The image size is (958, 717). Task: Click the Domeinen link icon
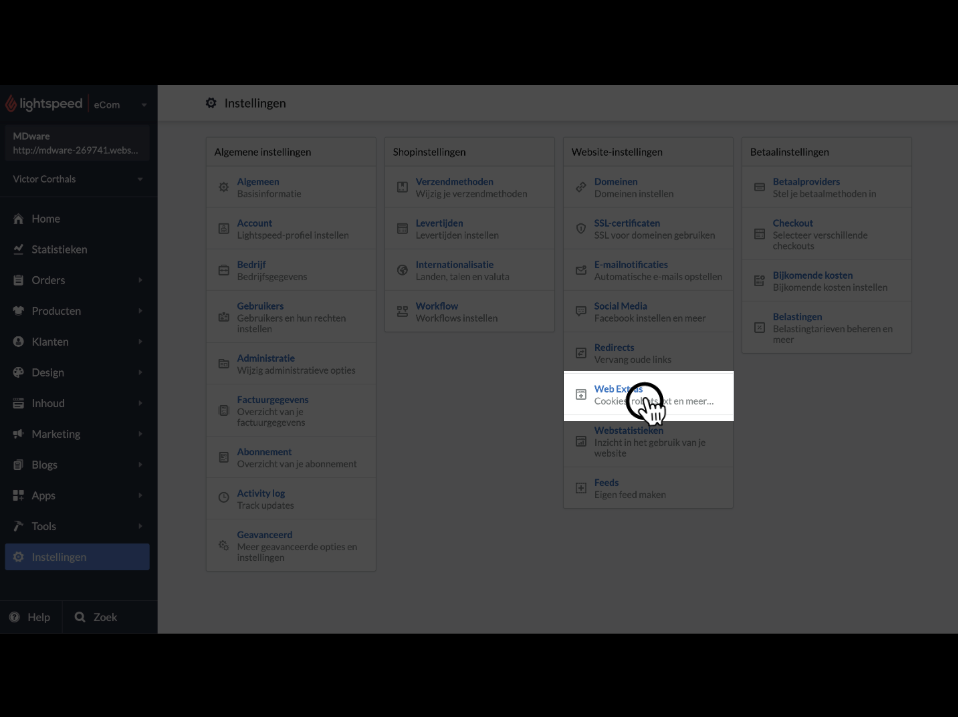pos(581,187)
